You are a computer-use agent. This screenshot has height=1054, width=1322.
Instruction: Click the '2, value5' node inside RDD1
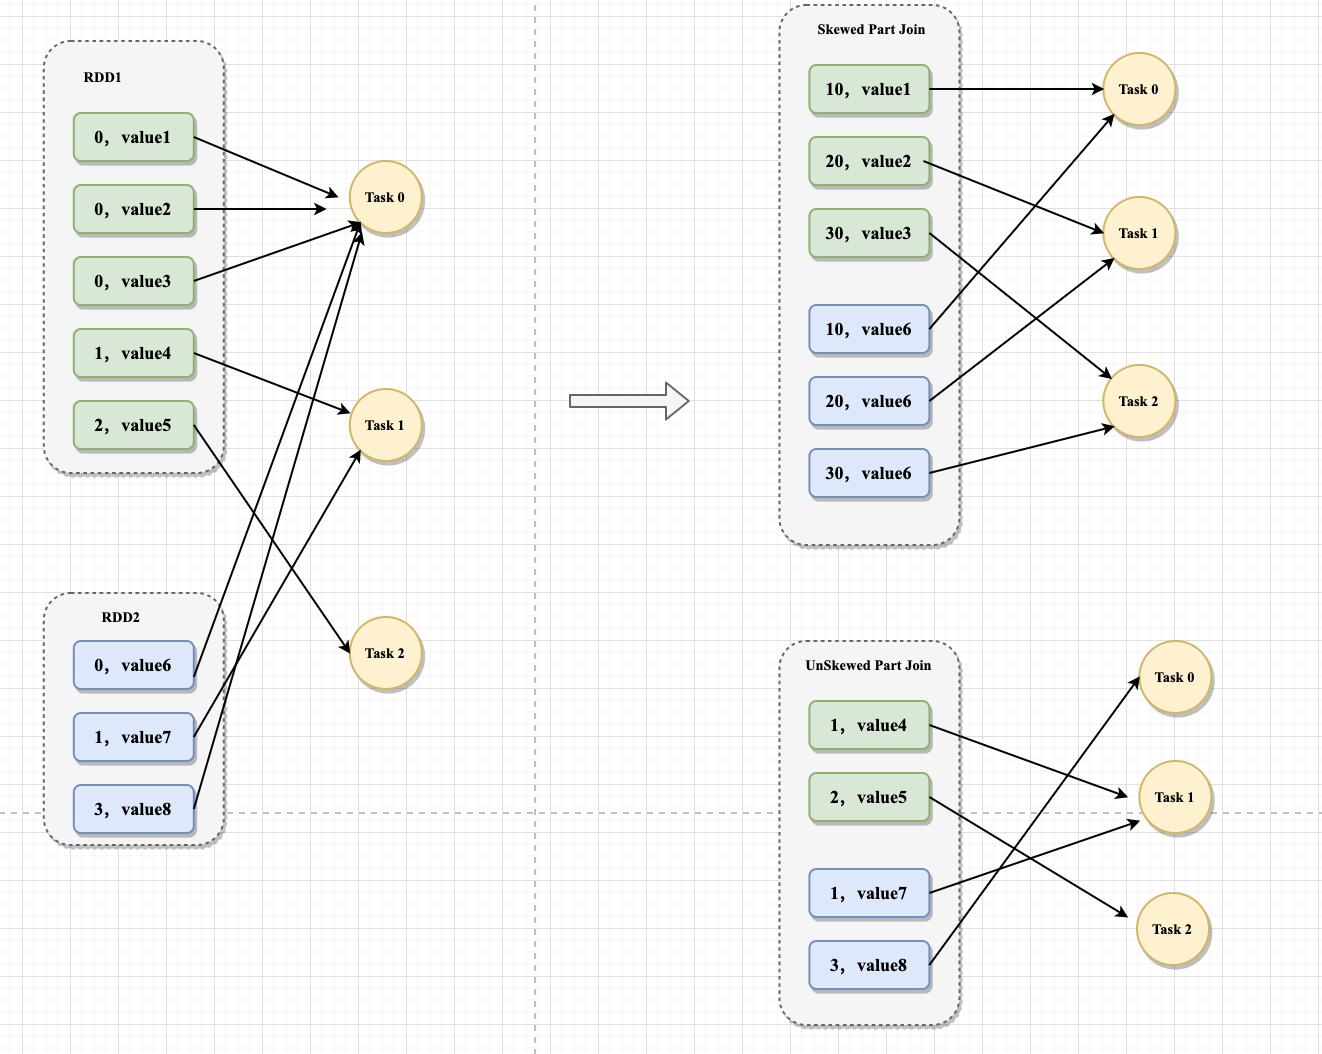click(x=134, y=425)
